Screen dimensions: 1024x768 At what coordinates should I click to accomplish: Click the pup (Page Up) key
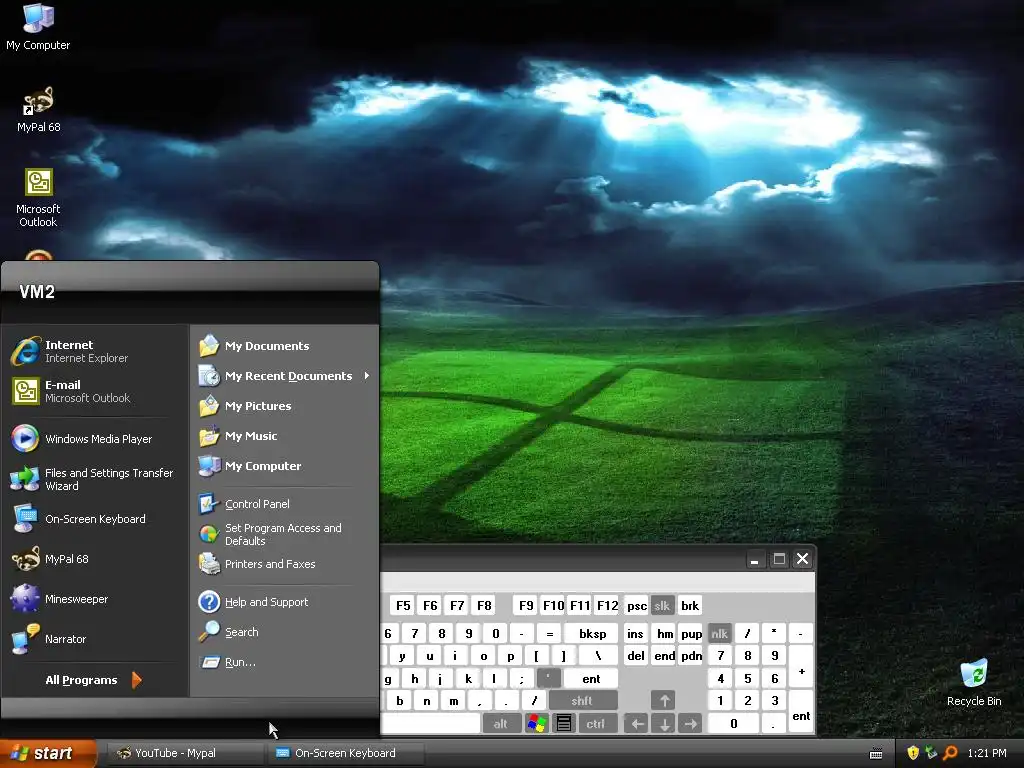click(692, 633)
